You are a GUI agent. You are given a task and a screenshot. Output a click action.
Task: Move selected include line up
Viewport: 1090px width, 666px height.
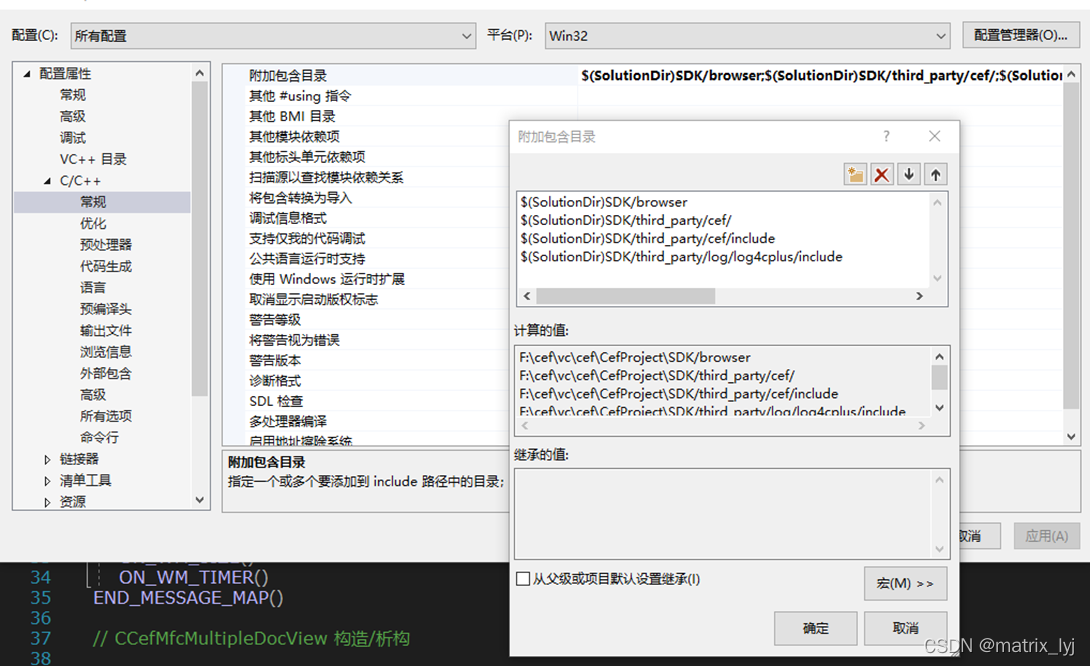[x=936, y=174]
